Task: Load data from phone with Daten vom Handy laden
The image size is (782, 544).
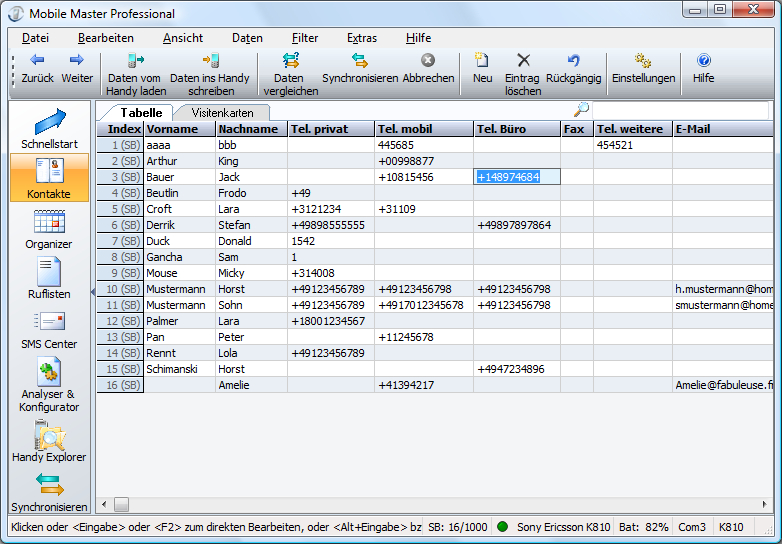Action: 134,62
